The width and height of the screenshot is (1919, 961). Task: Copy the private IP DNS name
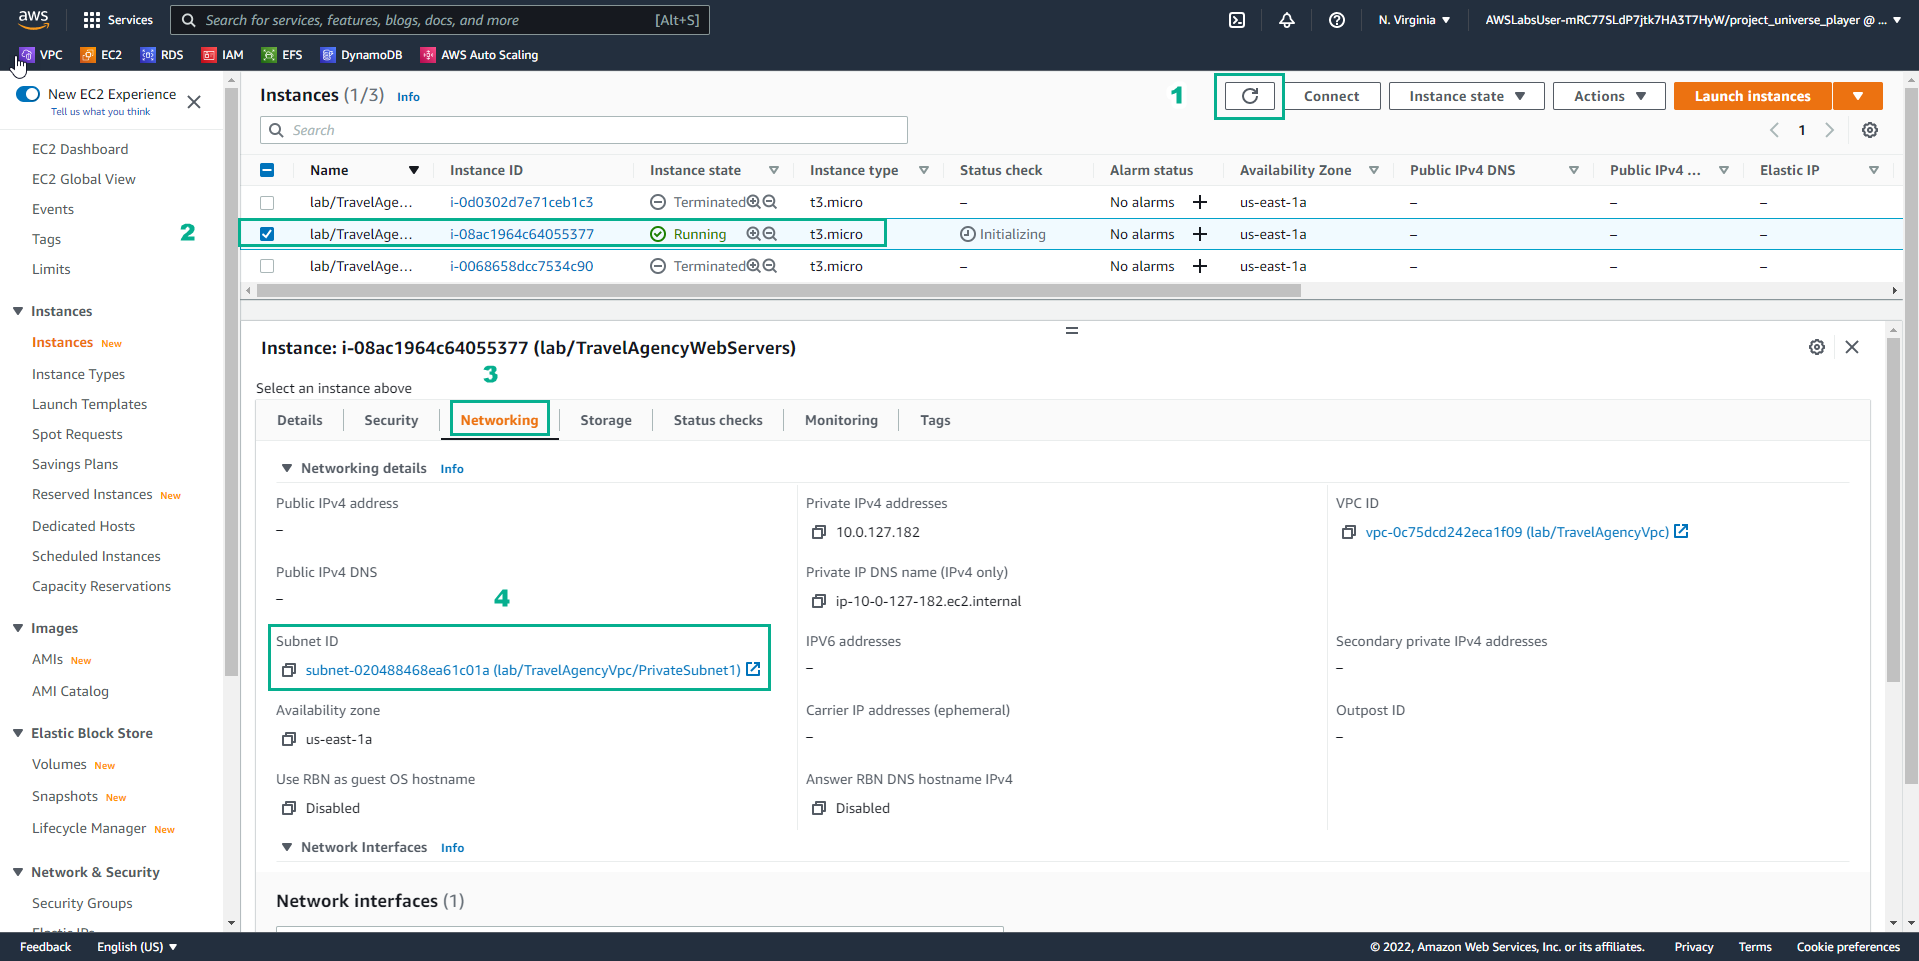tap(819, 601)
